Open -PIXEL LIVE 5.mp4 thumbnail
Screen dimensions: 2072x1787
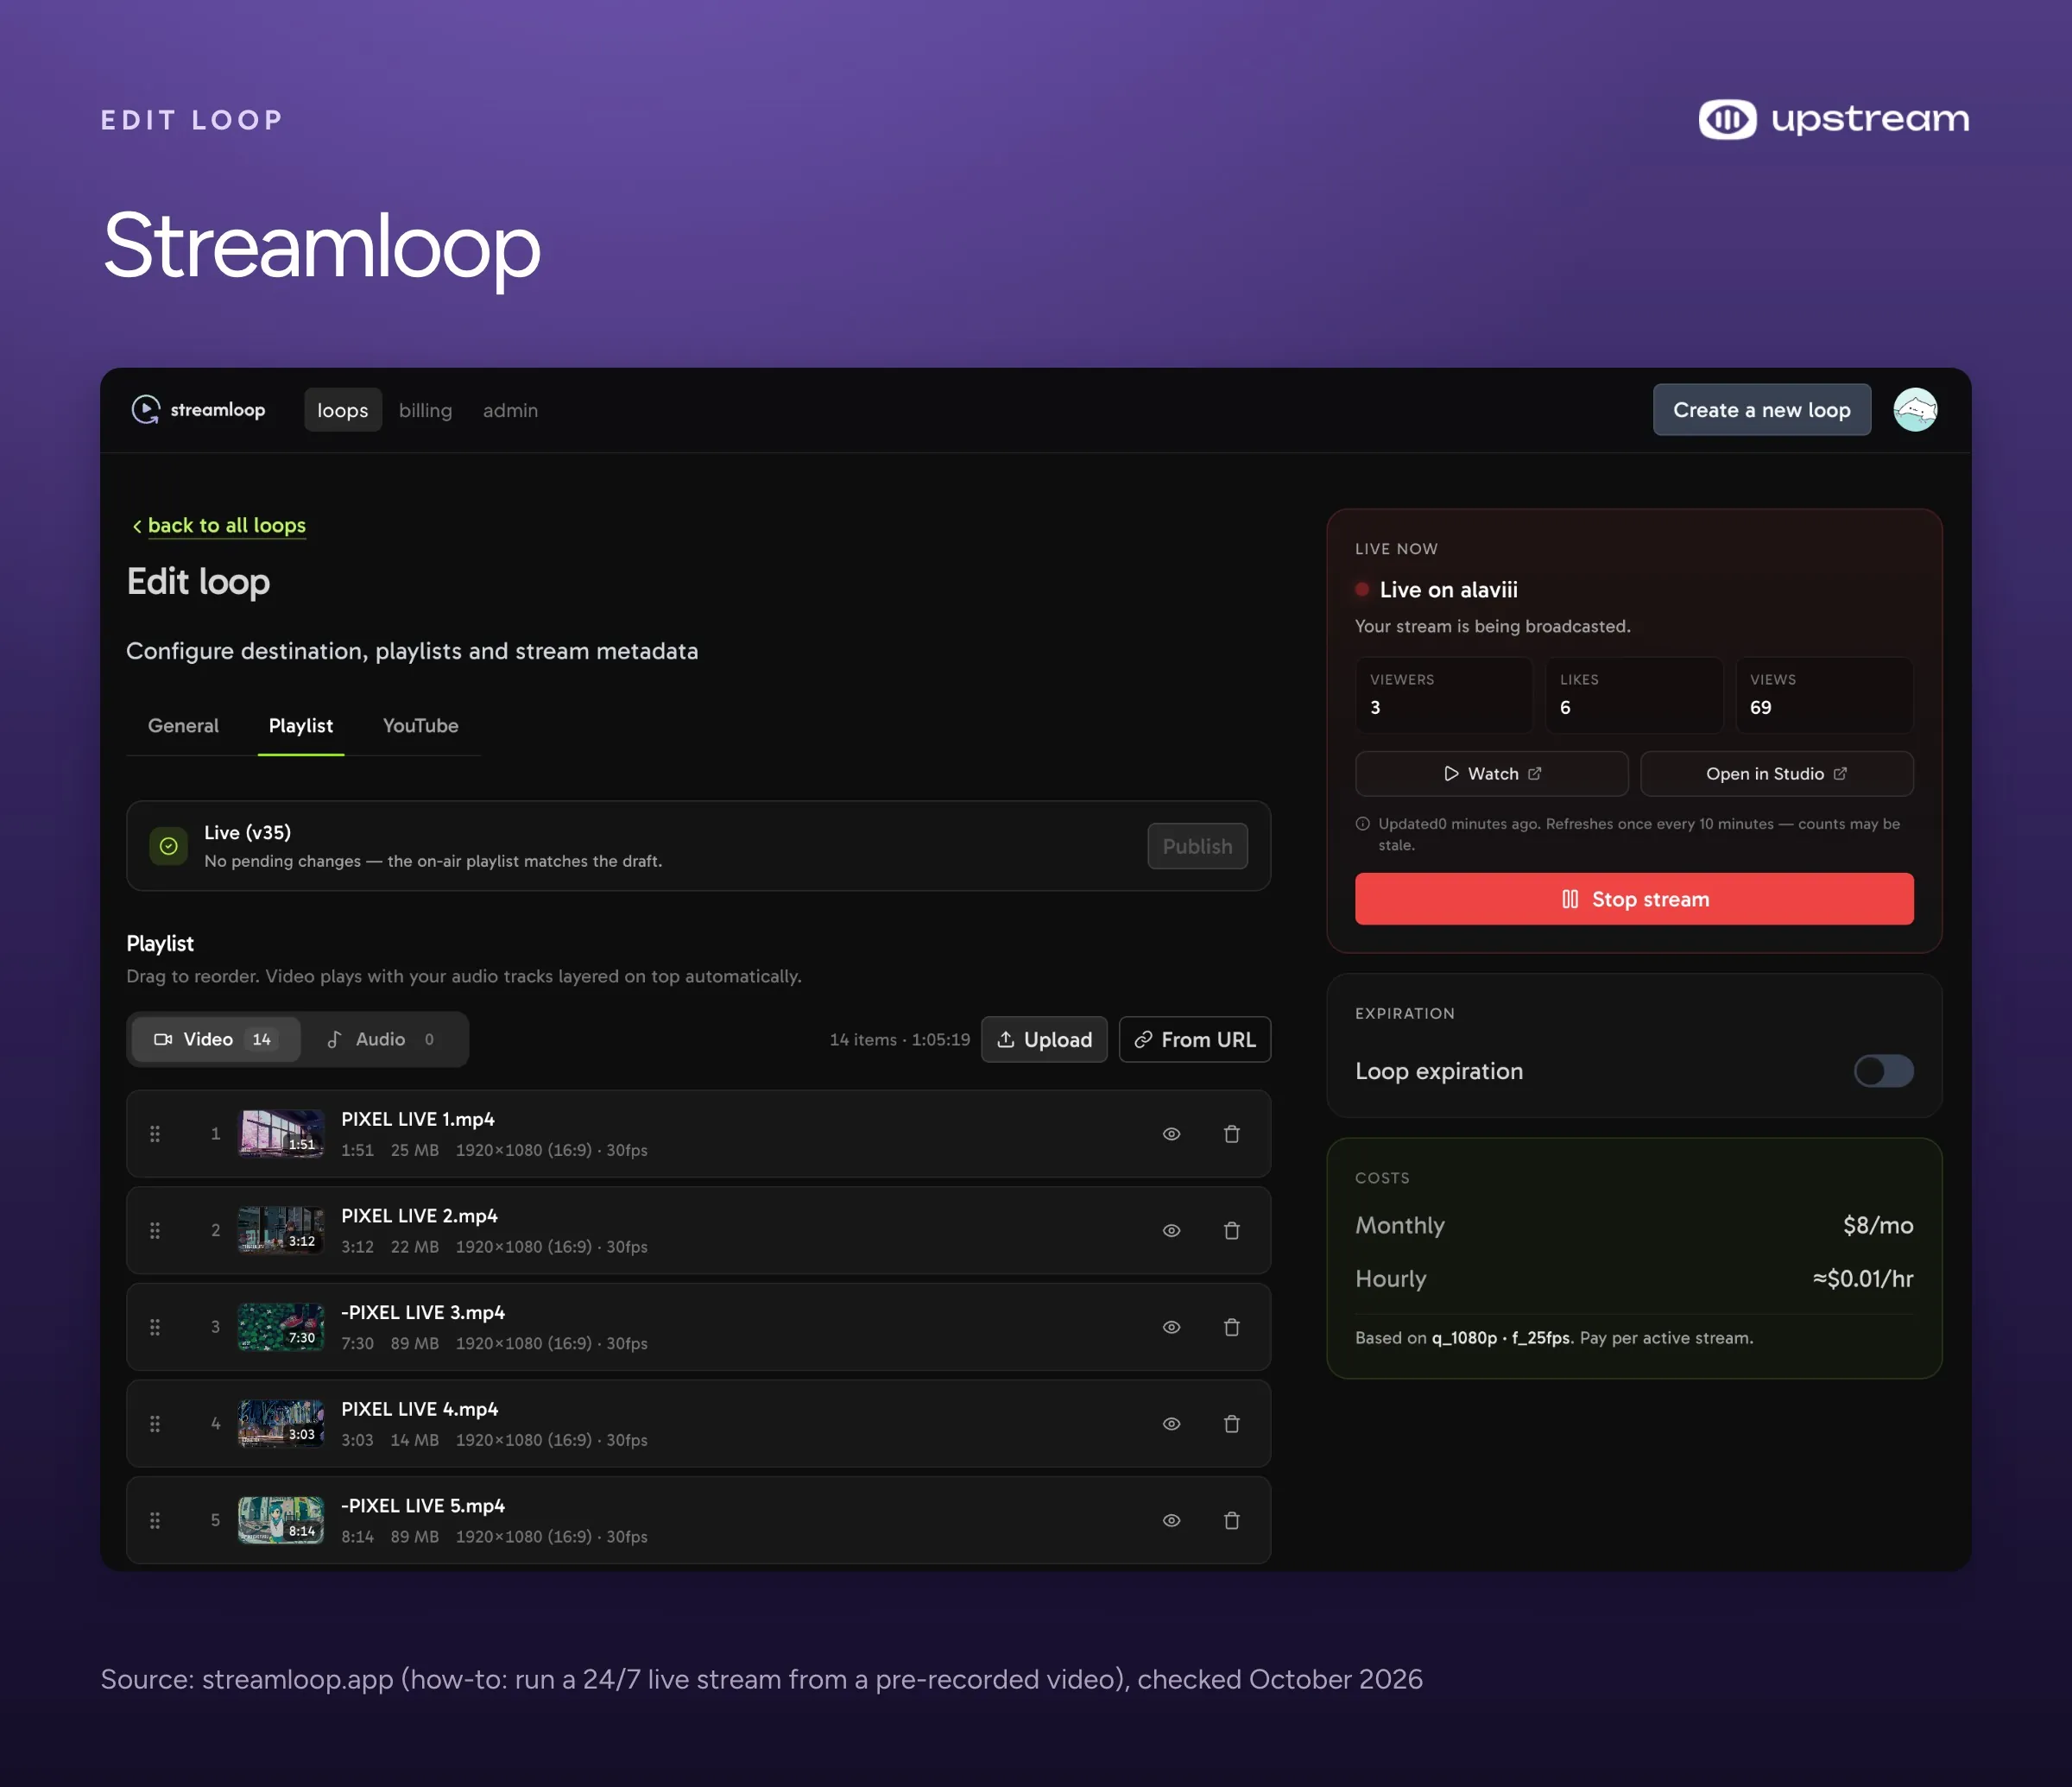281,1520
